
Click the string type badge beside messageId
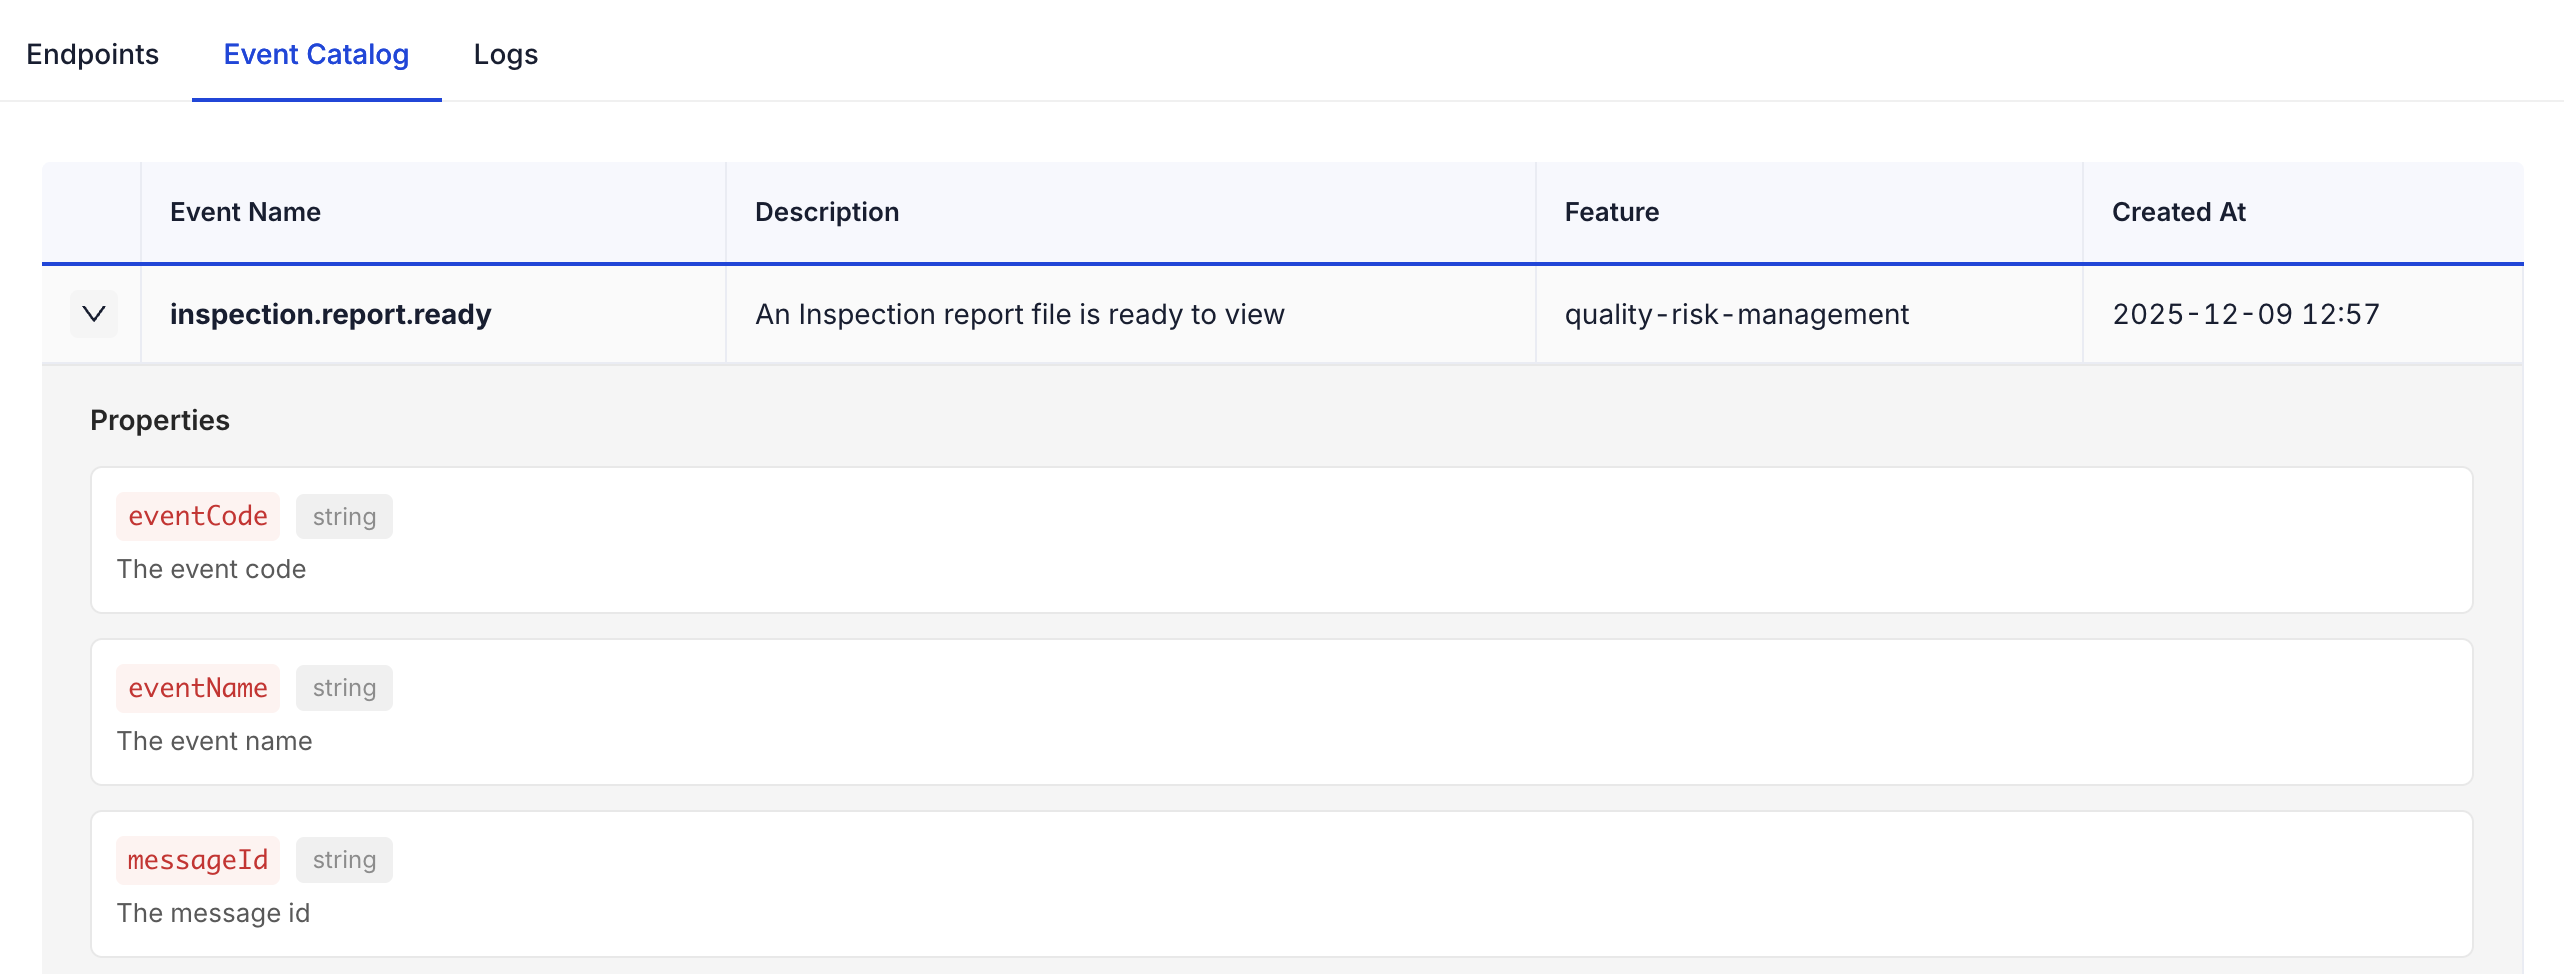tap(344, 860)
